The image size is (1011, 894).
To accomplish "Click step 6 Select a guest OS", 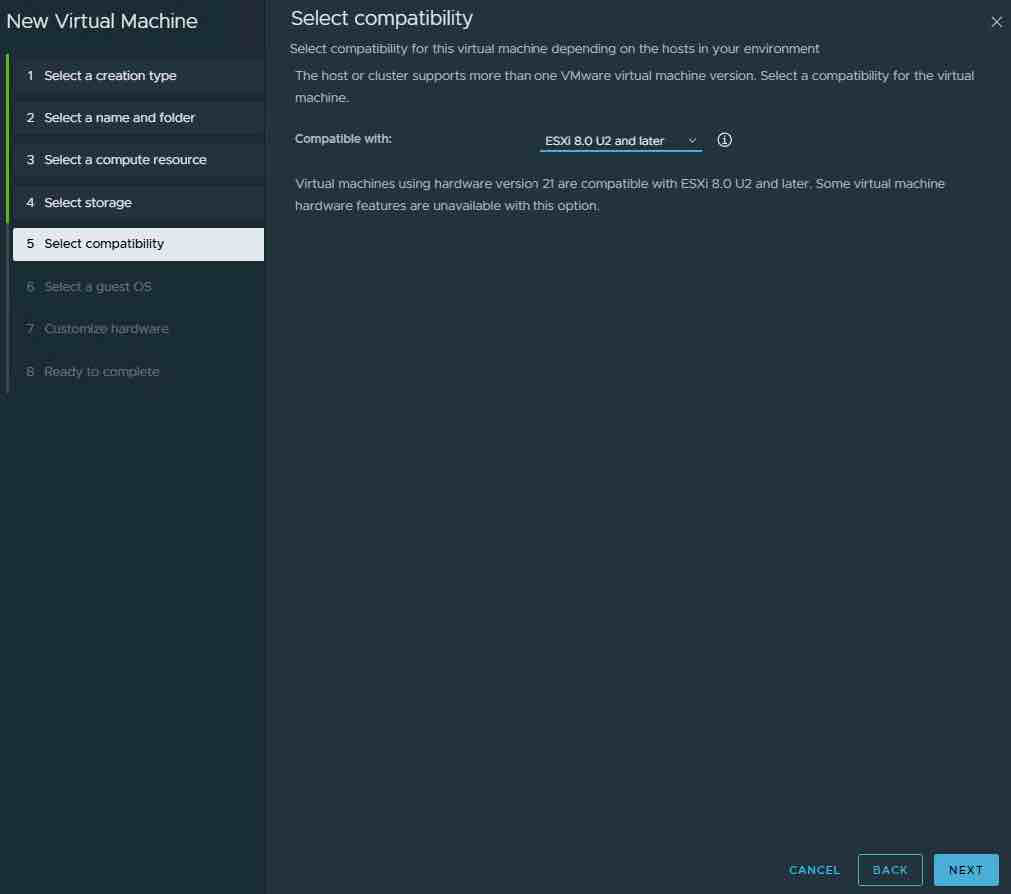I will pyautogui.click(x=98, y=287).
